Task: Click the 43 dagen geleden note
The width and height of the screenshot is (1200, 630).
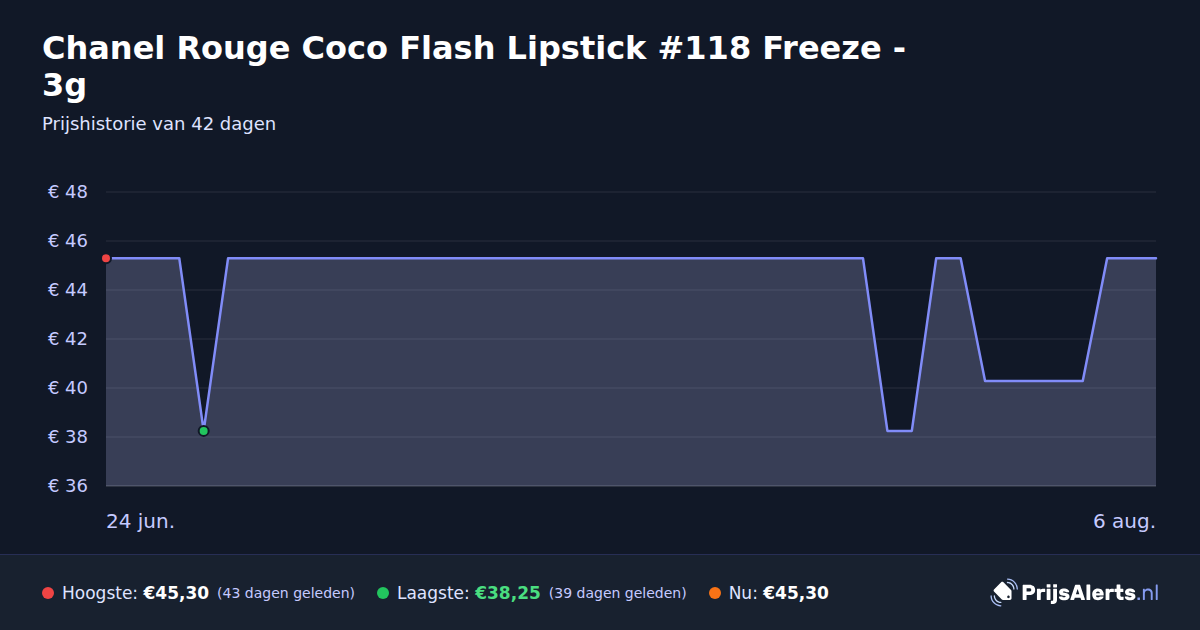Action: [286, 593]
